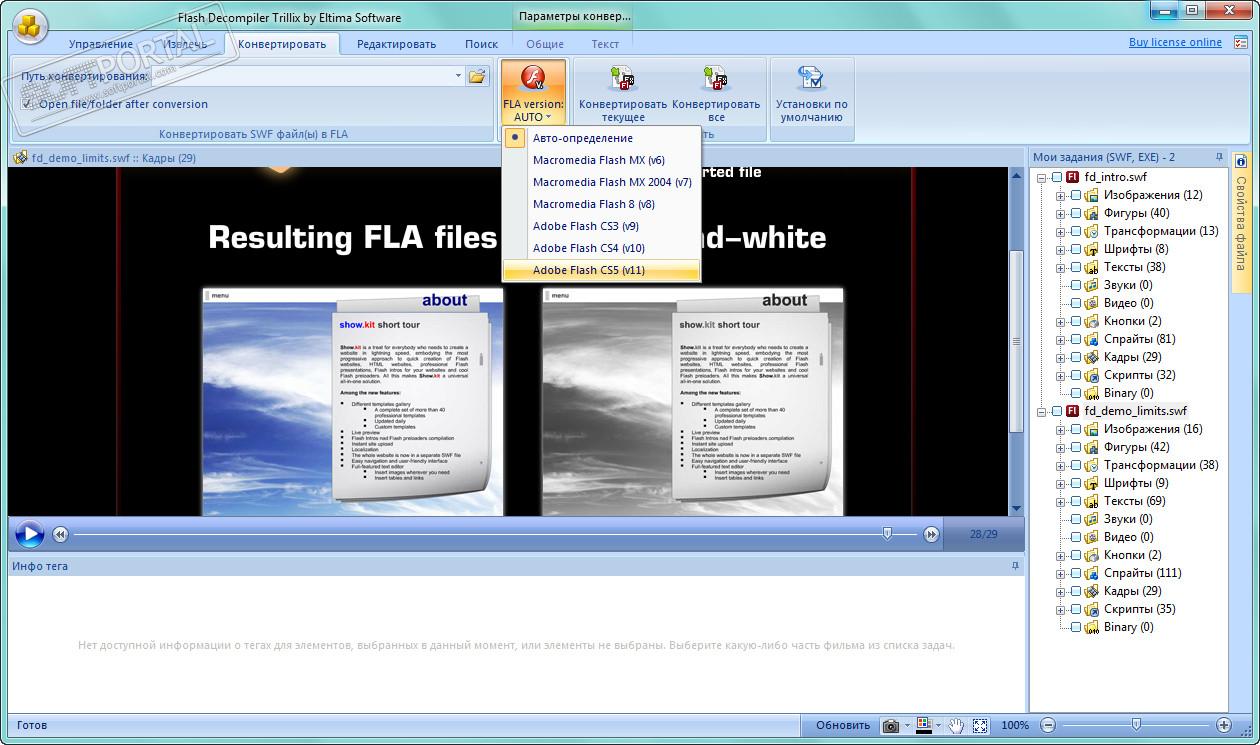This screenshot has height=745, width=1260.
Task: Click the Play button in the player
Action: click(x=30, y=534)
